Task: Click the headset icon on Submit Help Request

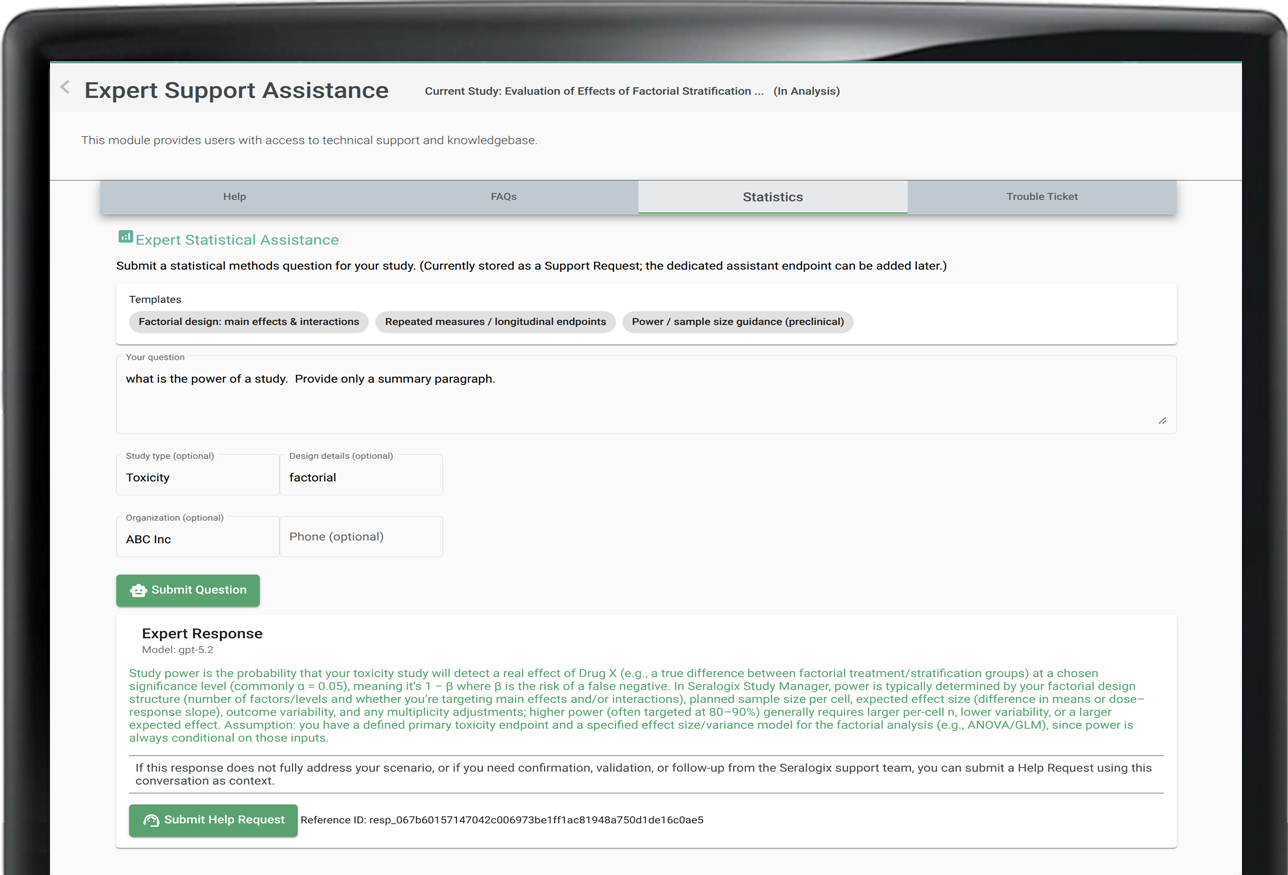Action: [x=151, y=820]
